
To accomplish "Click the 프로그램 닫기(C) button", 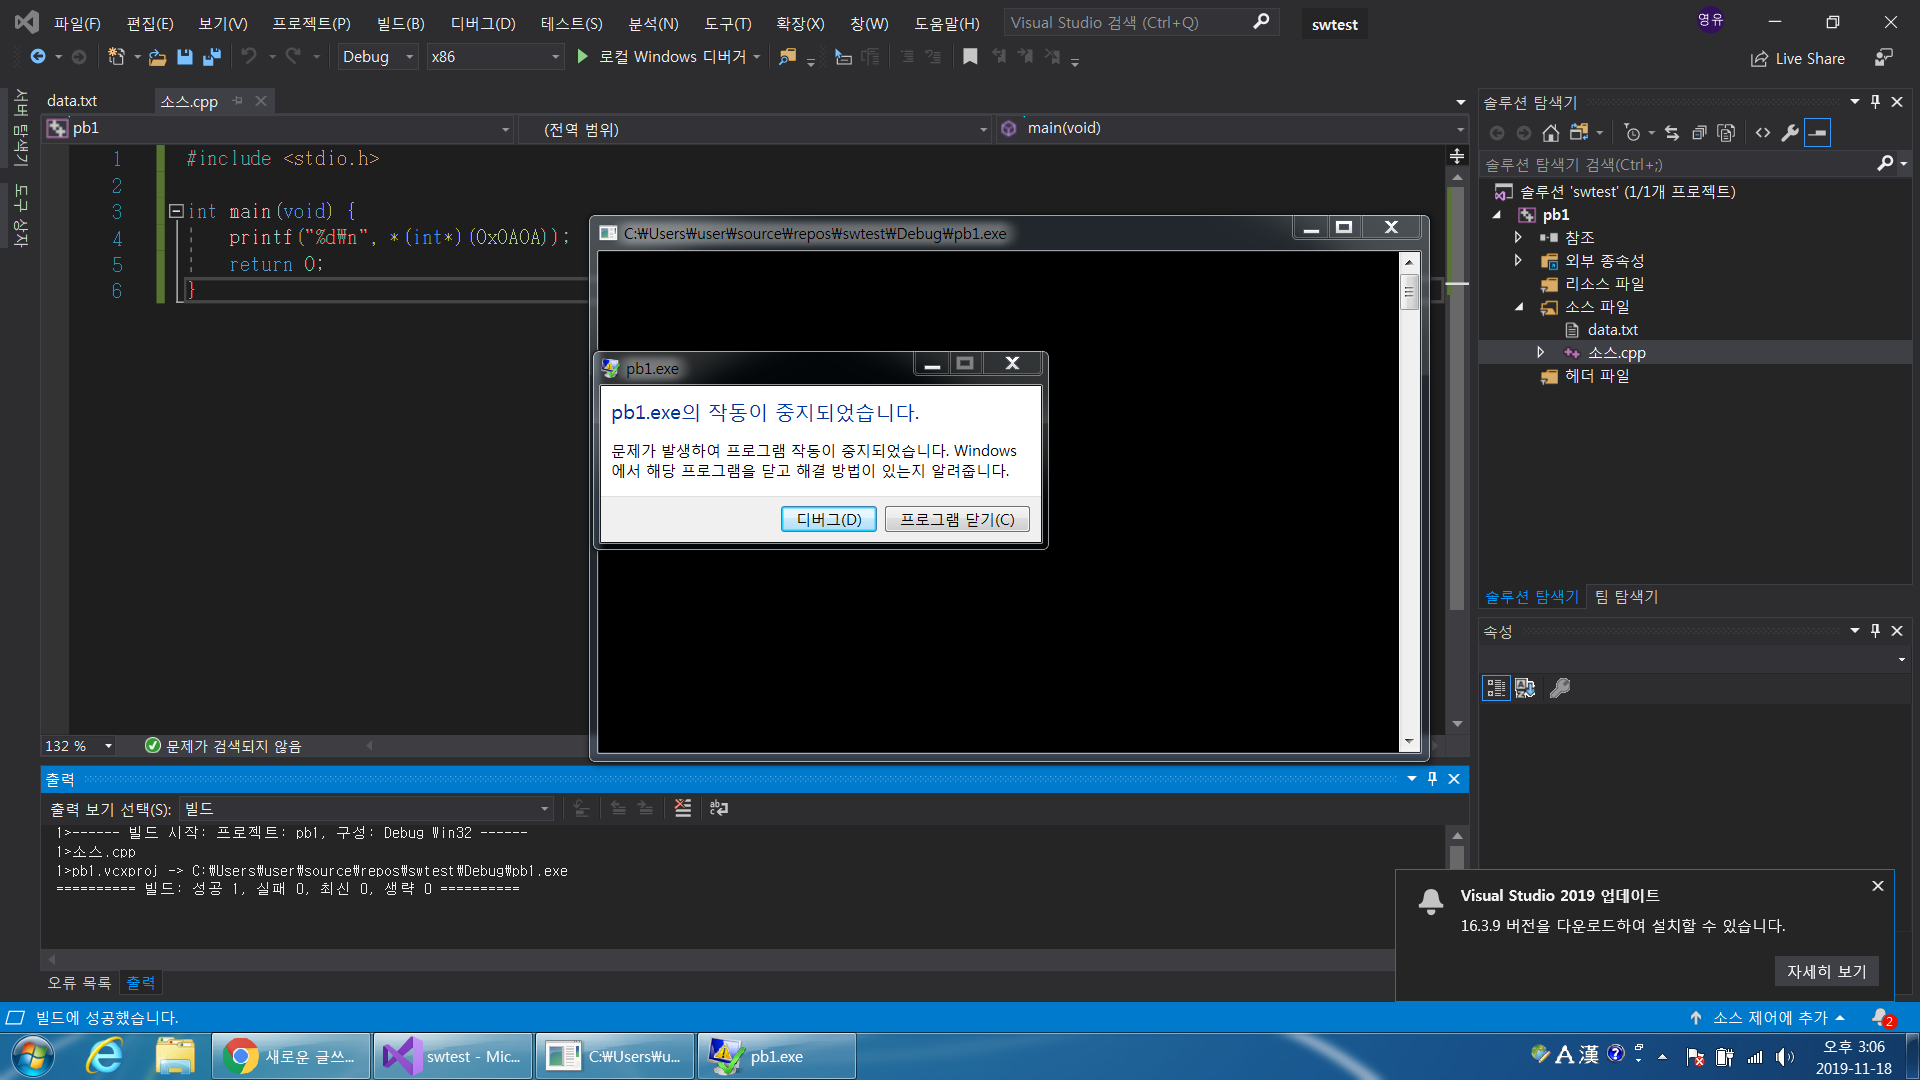I will point(957,519).
